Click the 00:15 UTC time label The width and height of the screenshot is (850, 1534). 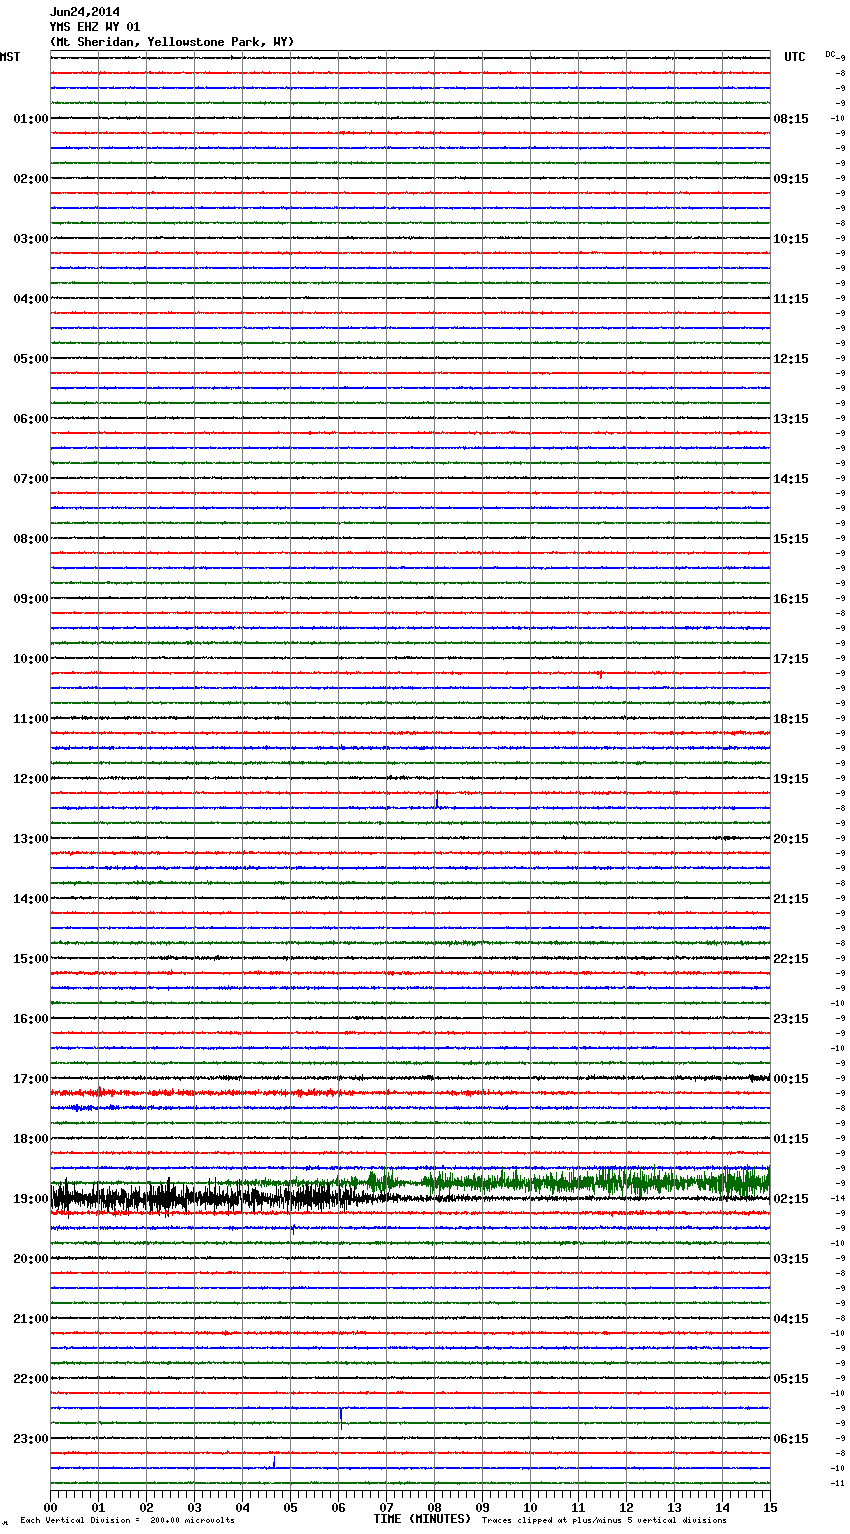point(791,1079)
